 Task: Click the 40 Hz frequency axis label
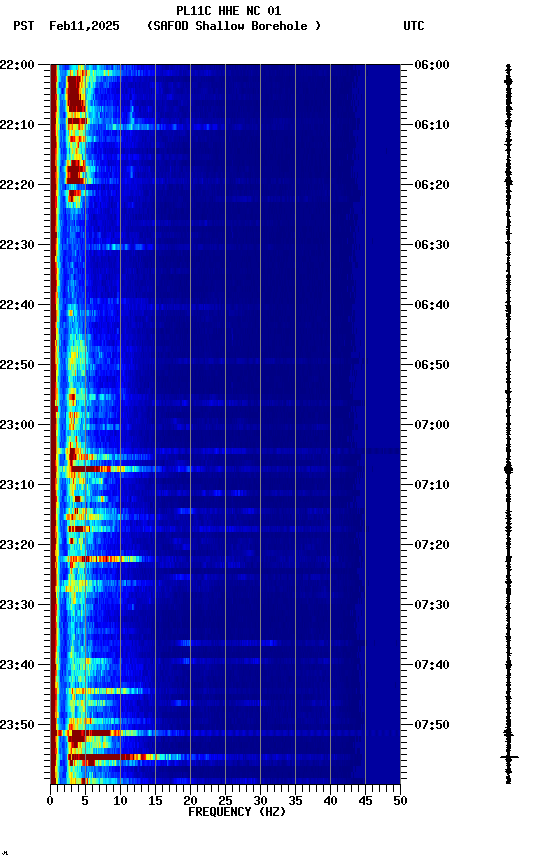click(330, 801)
